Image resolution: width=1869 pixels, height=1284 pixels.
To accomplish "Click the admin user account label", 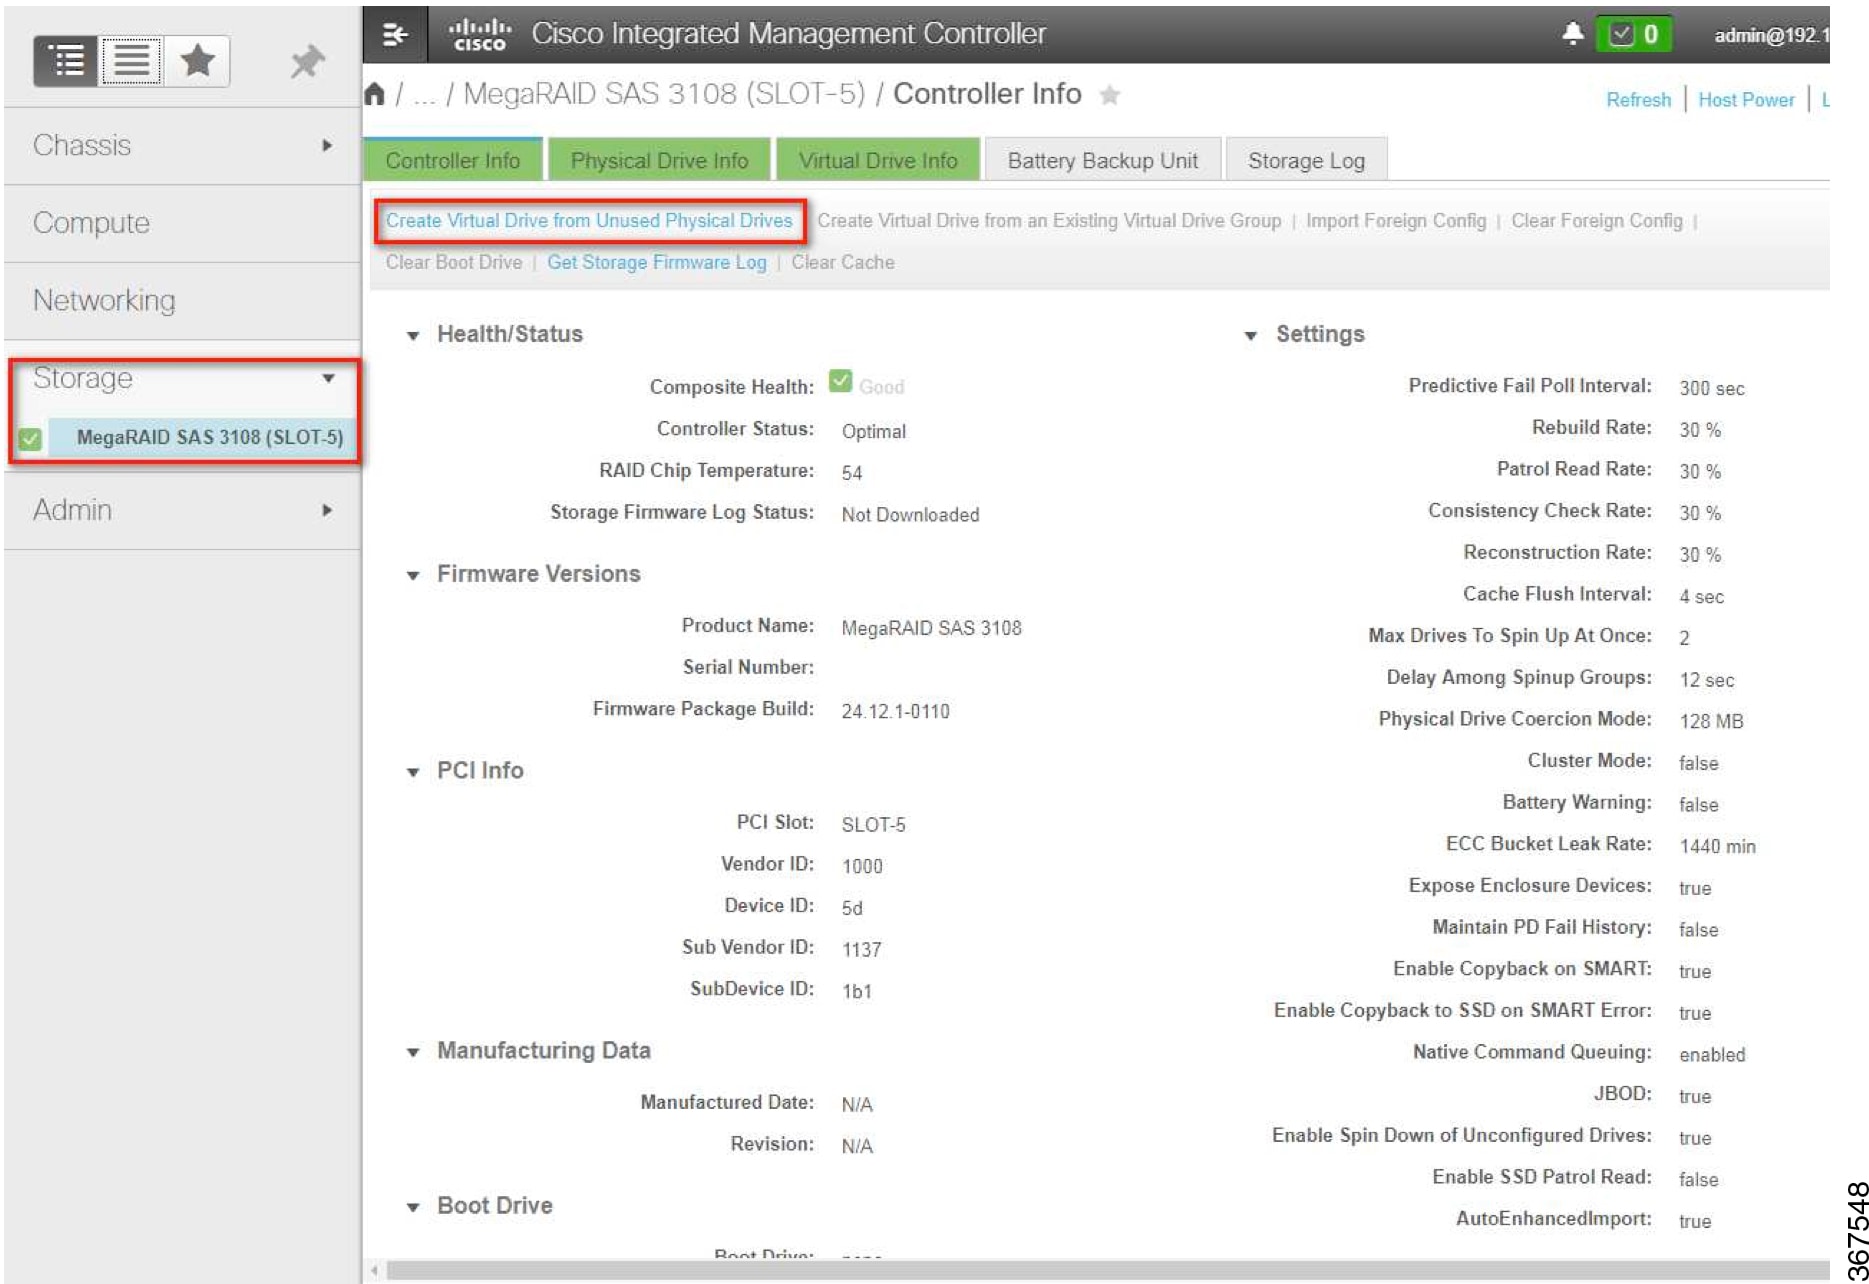I will click(x=1771, y=35).
